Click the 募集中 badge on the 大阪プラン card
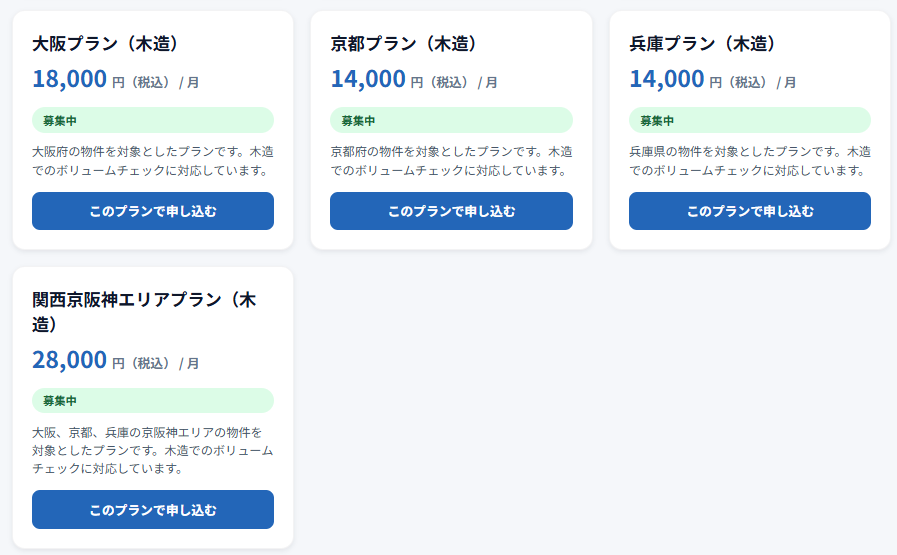 (153, 121)
